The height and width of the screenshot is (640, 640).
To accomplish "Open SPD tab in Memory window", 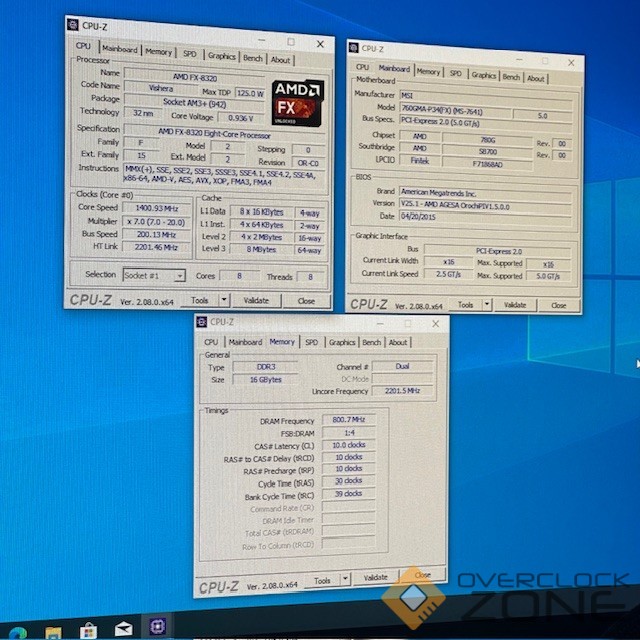I will tap(312, 342).
